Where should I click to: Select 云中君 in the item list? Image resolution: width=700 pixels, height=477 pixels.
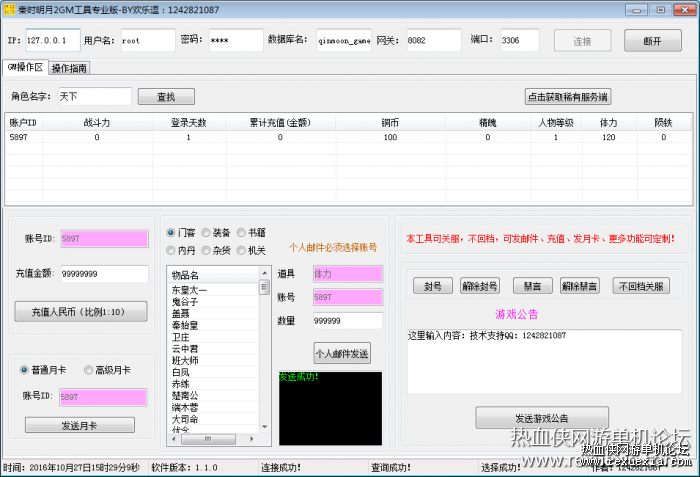click(213, 349)
